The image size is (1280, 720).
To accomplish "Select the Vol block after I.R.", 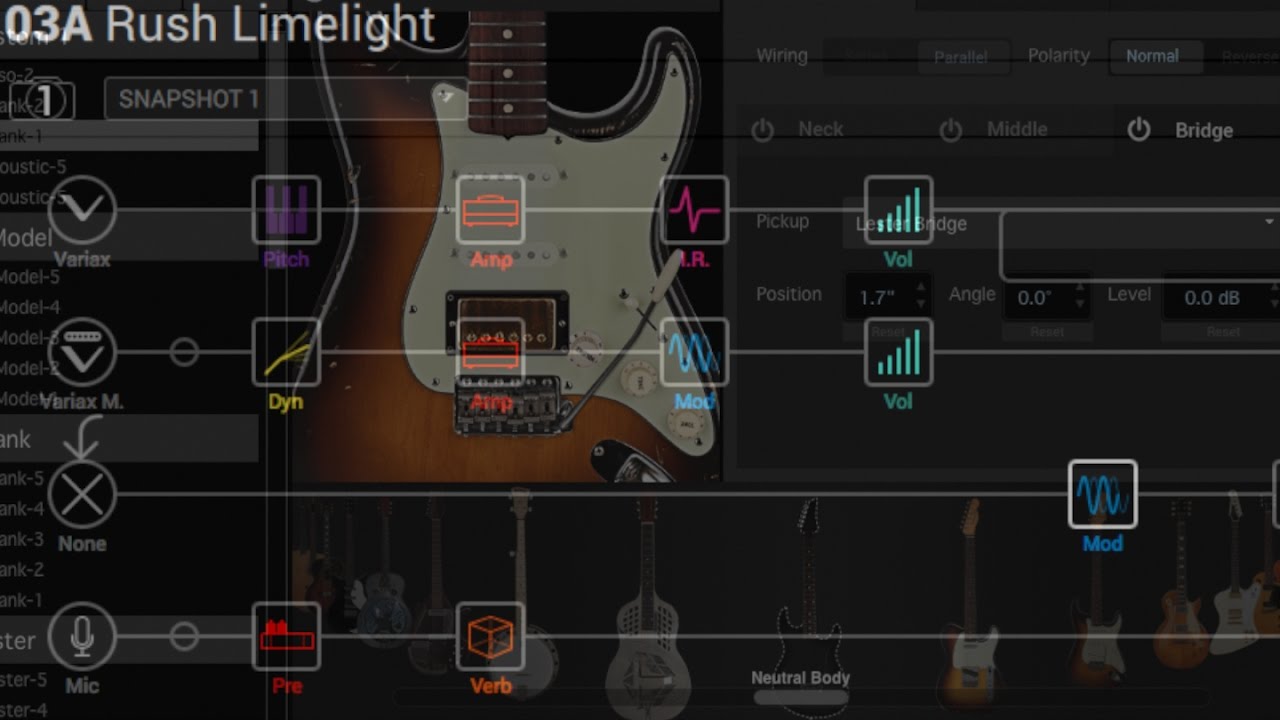I will (898, 210).
